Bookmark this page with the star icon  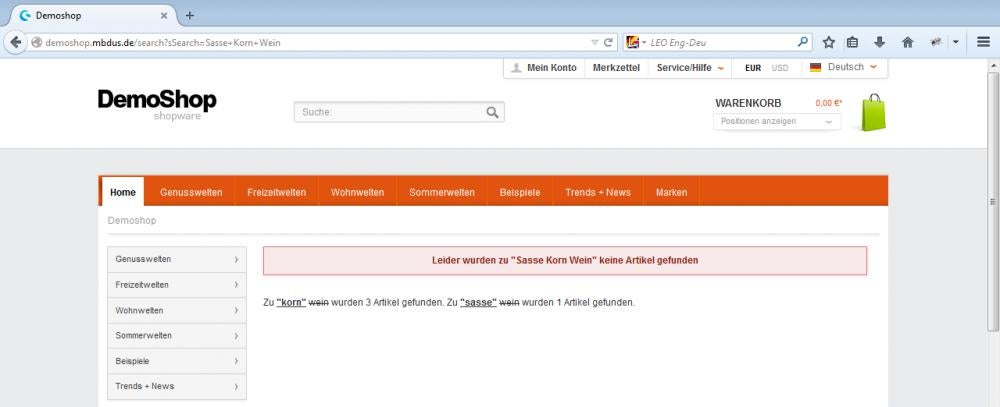(x=829, y=42)
